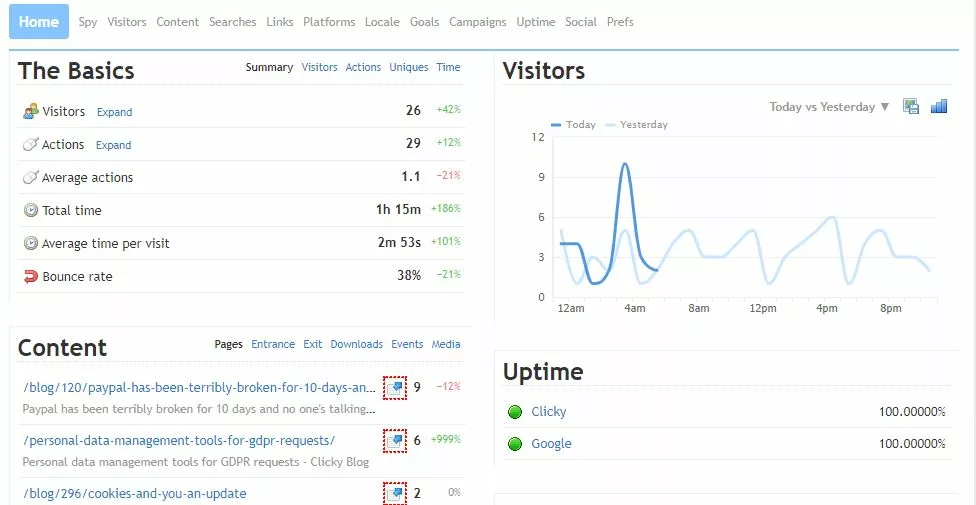Open external link icon for personal-data-management page

click(395, 441)
